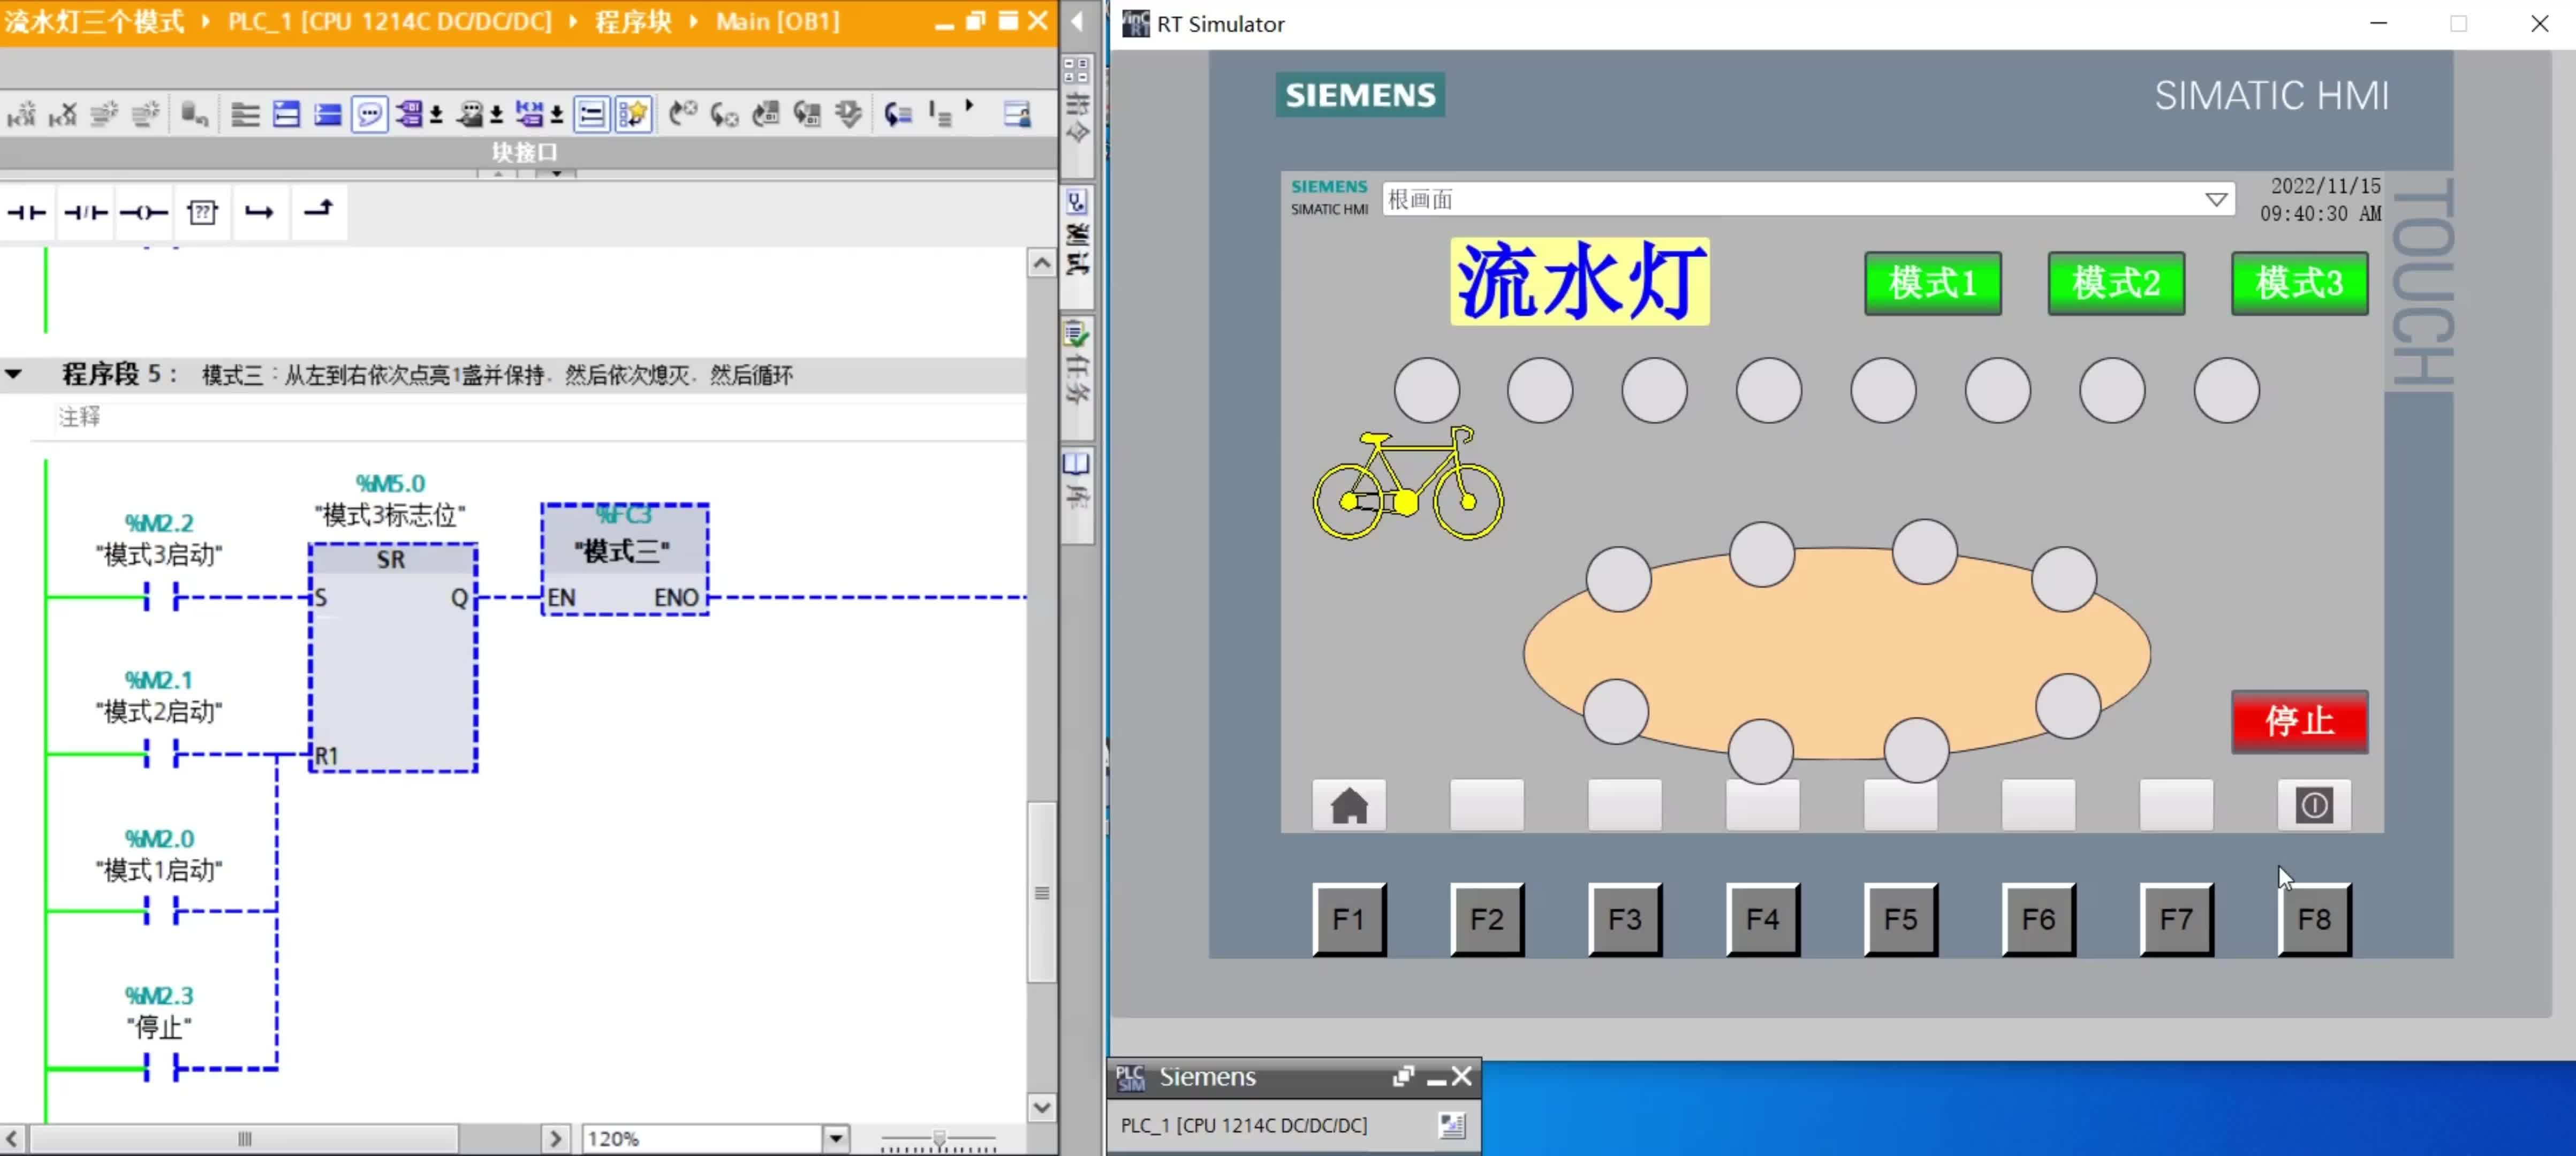Close all networks with toolbar icon
The width and height of the screenshot is (2576, 1156).
click(328, 115)
